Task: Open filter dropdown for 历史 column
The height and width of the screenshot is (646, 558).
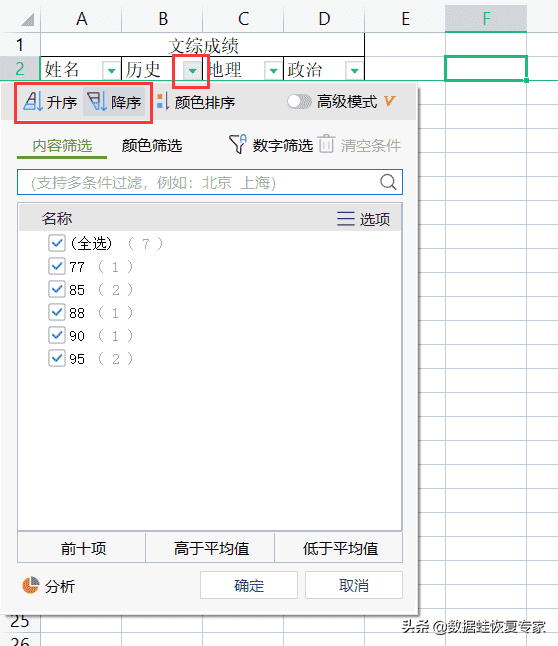Action: coord(192,71)
